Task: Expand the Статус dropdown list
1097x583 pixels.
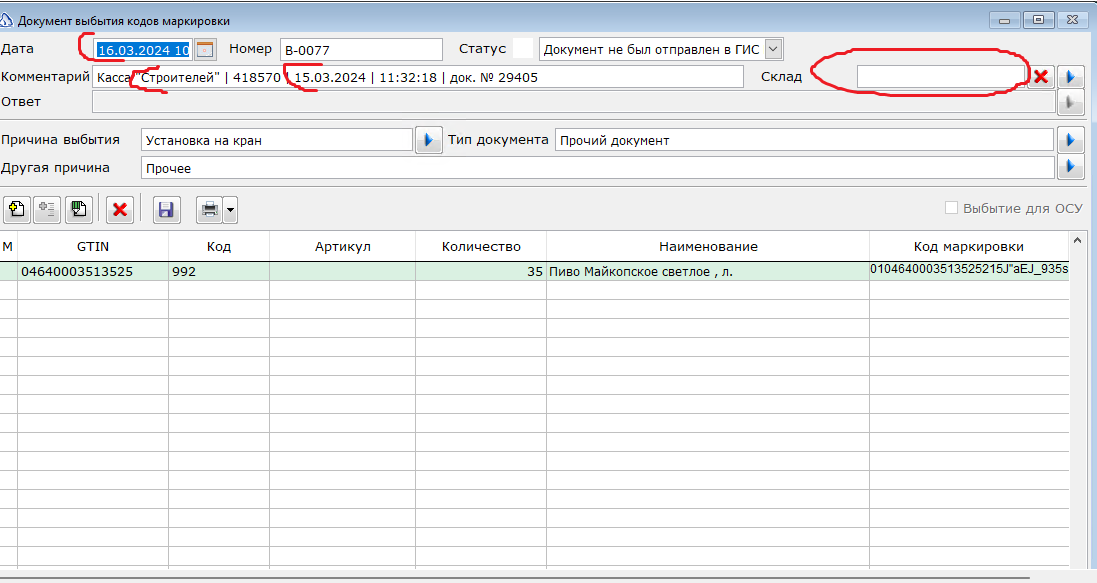Action: point(773,49)
